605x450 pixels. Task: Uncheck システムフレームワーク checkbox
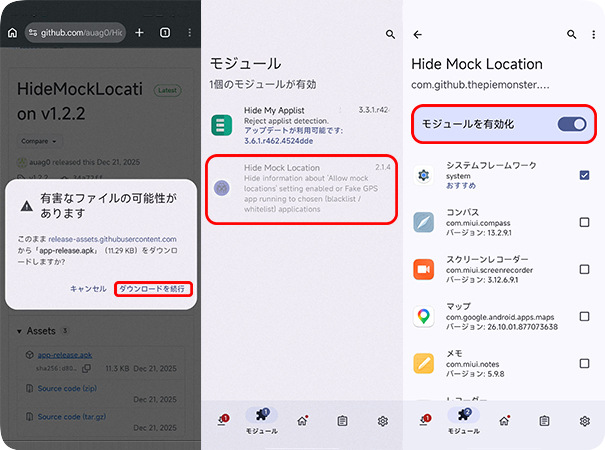584,175
